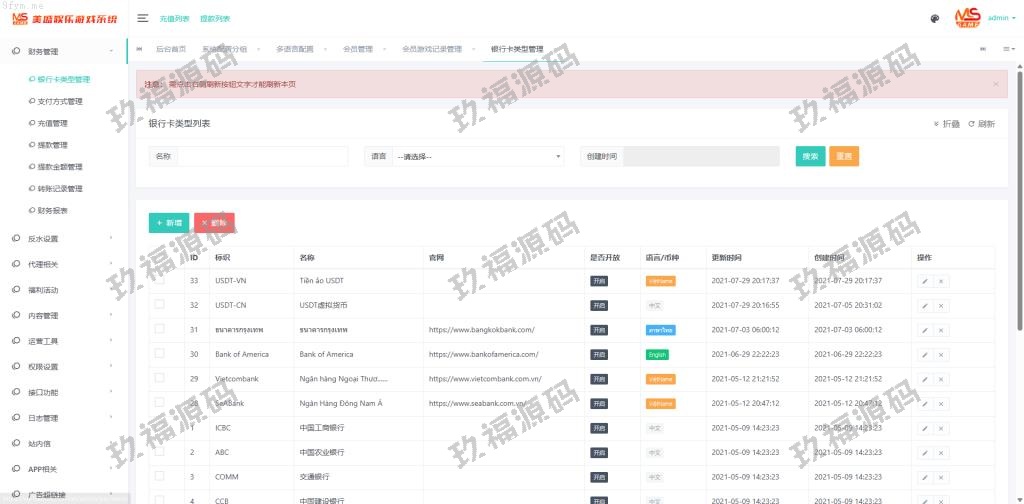Viewport: 1024px width, 504px height.
Task: Click the delete X icon for USDT-CN row
Action: [x=941, y=305]
